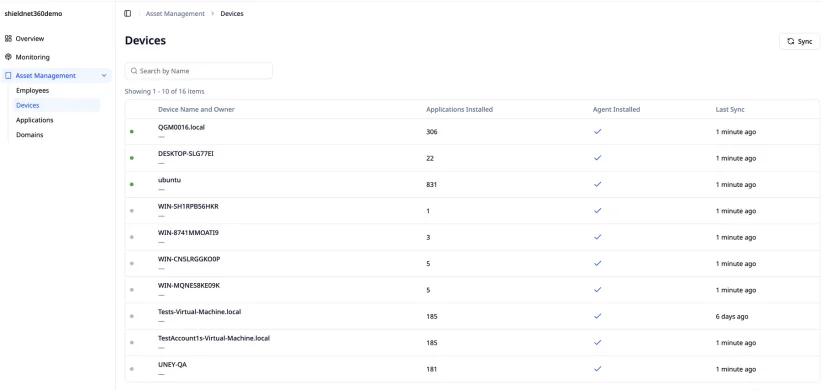This screenshot has height=390, width=822.
Task: Open the Domains submenu item
Action: click(29, 135)
